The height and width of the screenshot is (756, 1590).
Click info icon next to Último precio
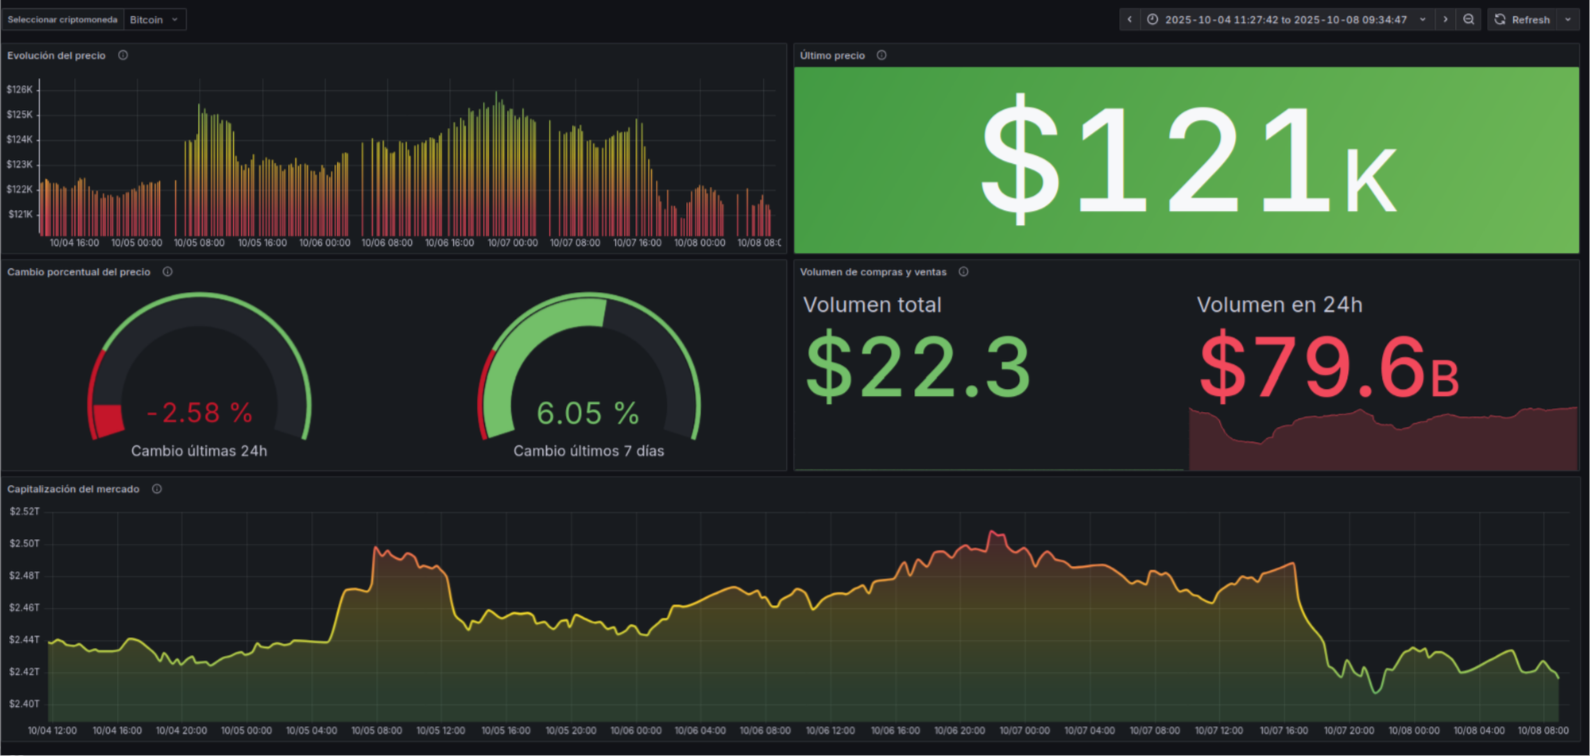coord(881,56)
